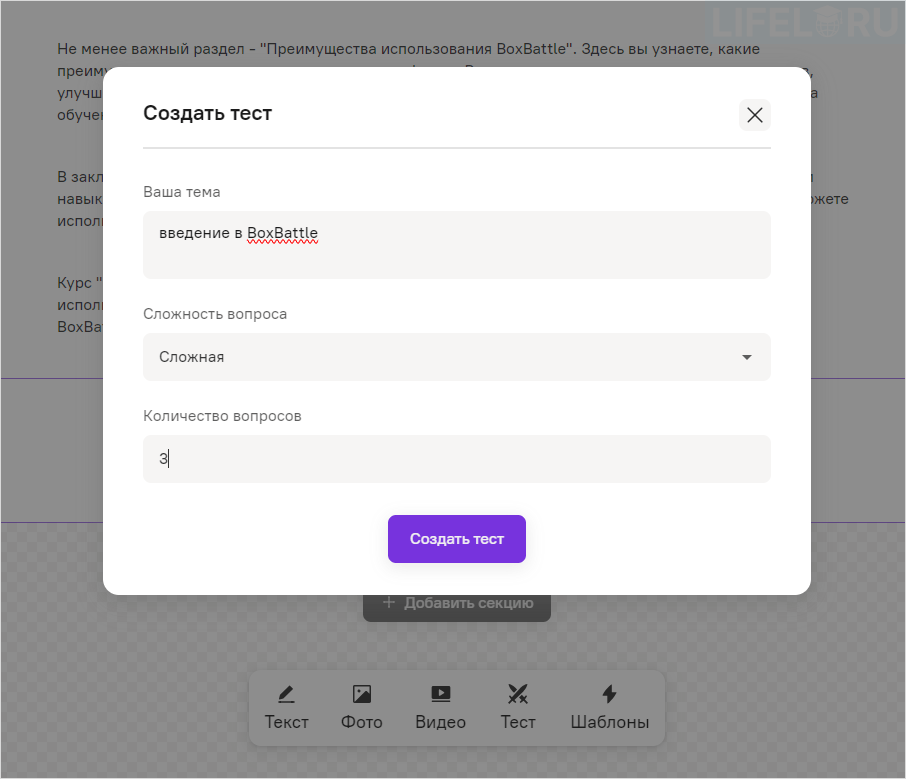This screenshot has height=779, width=906.
Task: Focus the Количество вопросов input field
Action: (456, 459)
